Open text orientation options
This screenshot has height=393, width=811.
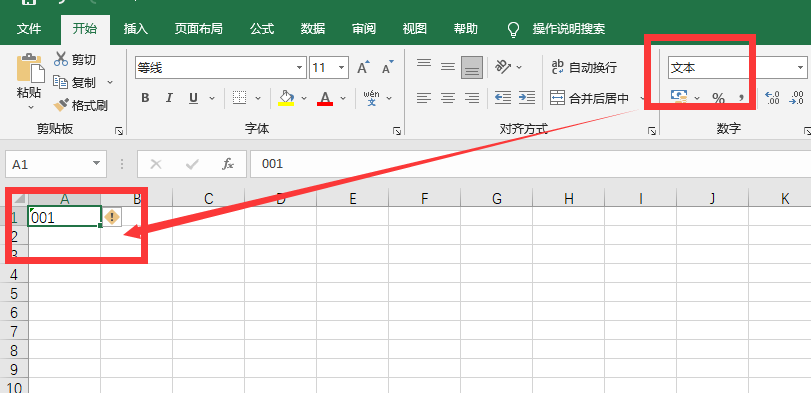coord(503,67)
